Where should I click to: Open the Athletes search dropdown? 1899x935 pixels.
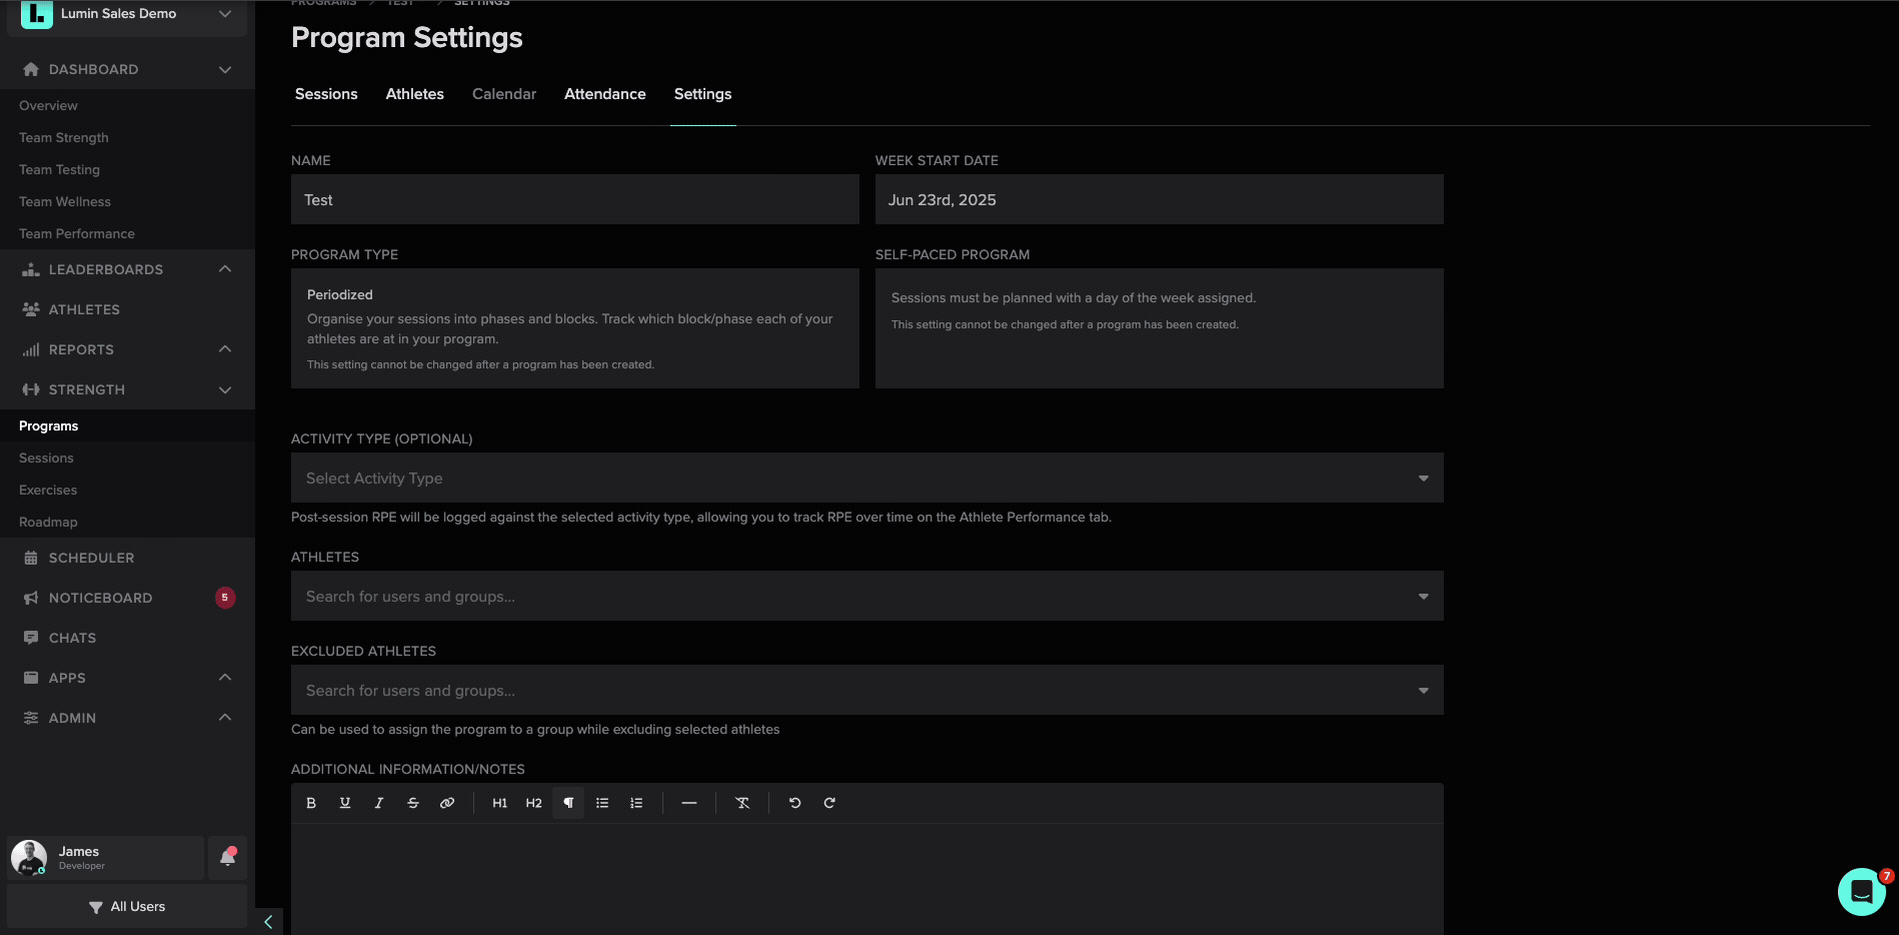[x=866, y=596]
